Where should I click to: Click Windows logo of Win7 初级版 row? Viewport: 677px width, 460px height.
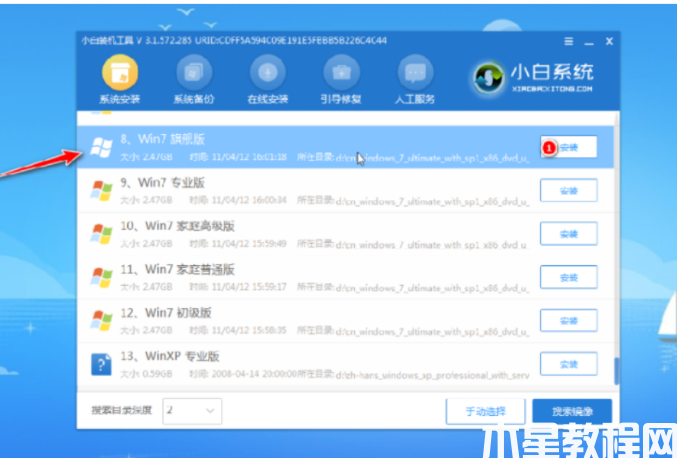[101, 320]
